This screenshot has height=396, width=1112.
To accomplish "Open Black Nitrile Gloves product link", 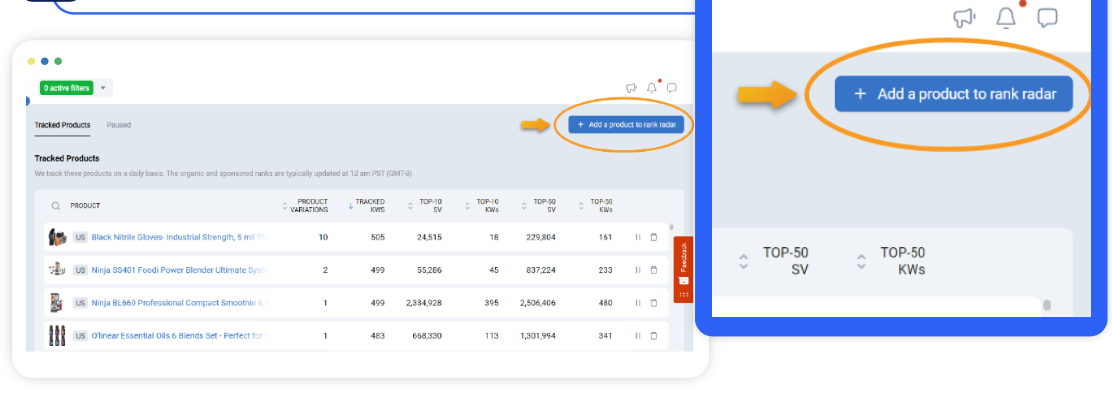I will pyautogui.click(x=180, y=237).
